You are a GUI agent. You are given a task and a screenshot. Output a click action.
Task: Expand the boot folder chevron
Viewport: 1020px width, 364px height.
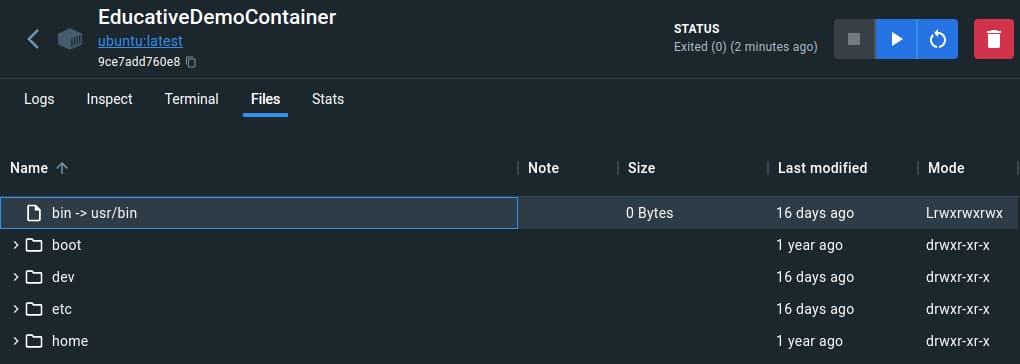pyautogui.click(x=16, y=246)
